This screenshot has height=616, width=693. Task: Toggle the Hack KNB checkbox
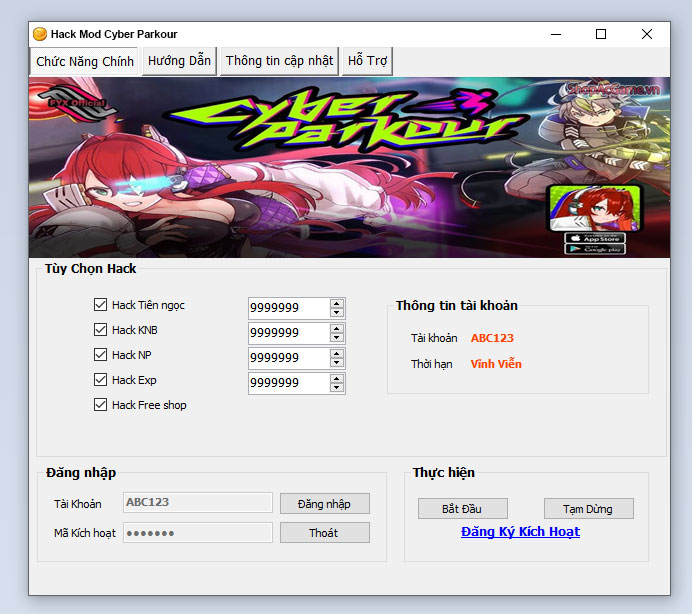pos(100,330)
